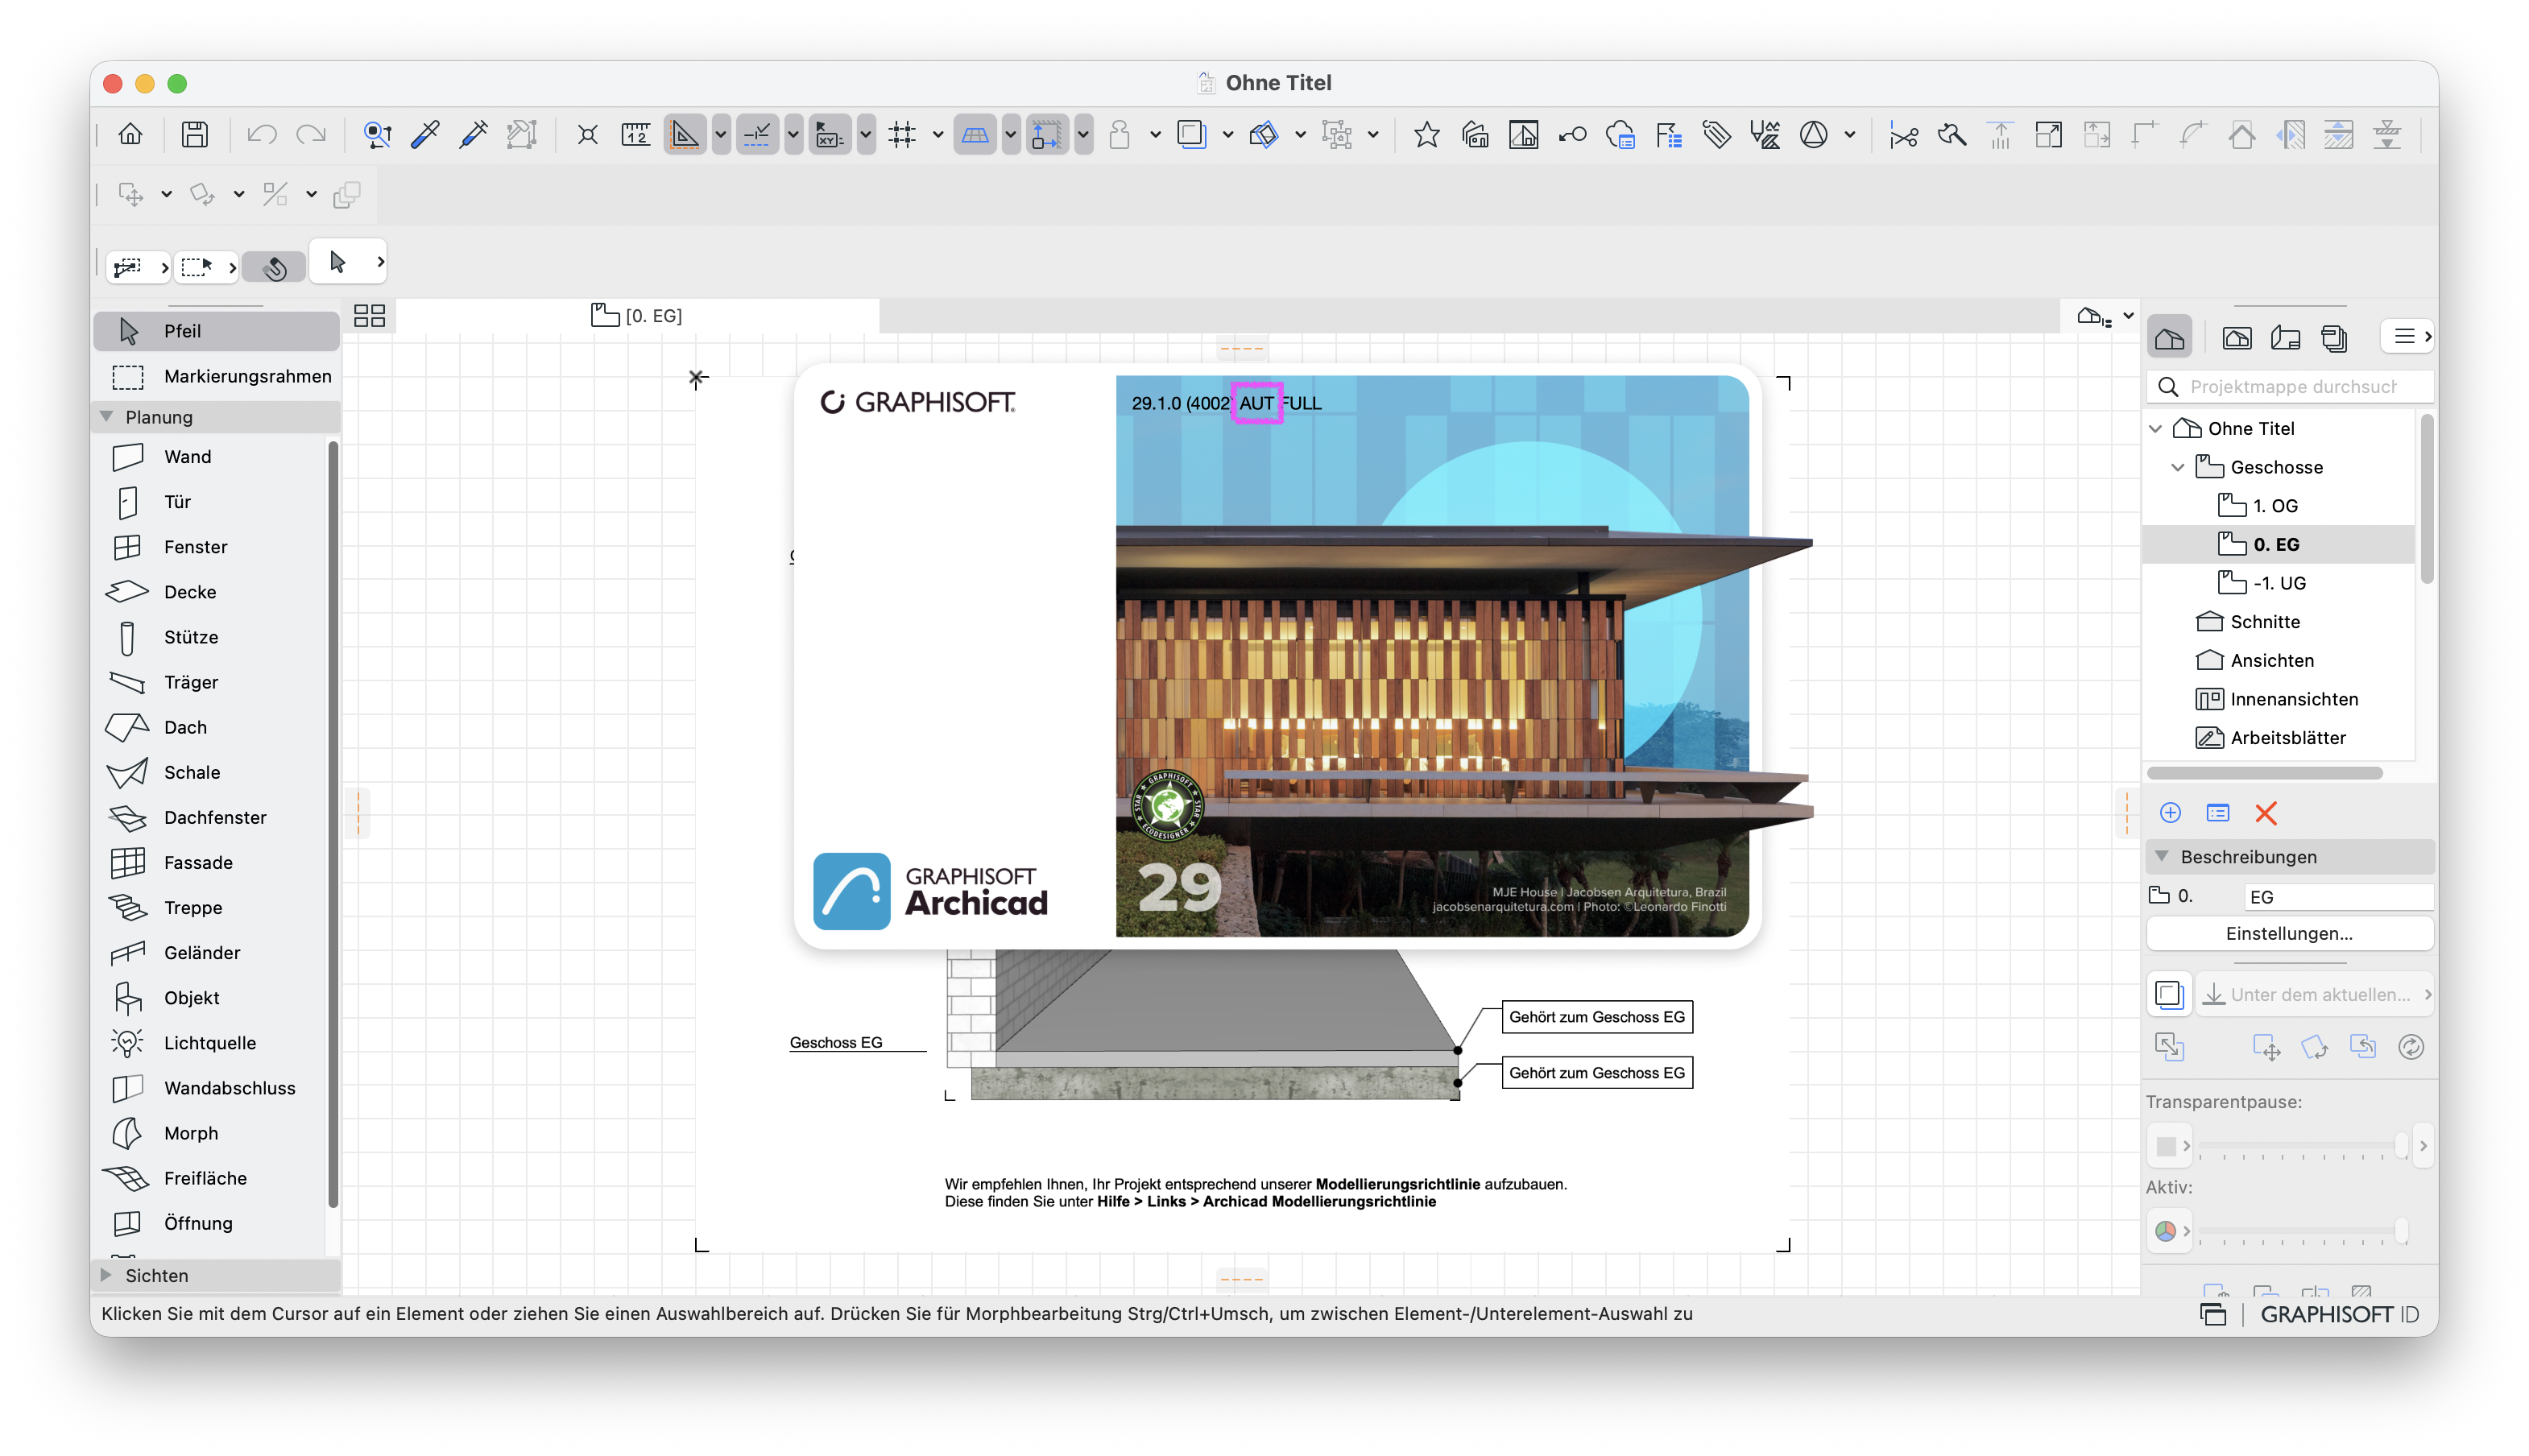Screen dimensions: 2529x1456
Task: Open the grid snap dropdown arrow
Action: point(938,134)
